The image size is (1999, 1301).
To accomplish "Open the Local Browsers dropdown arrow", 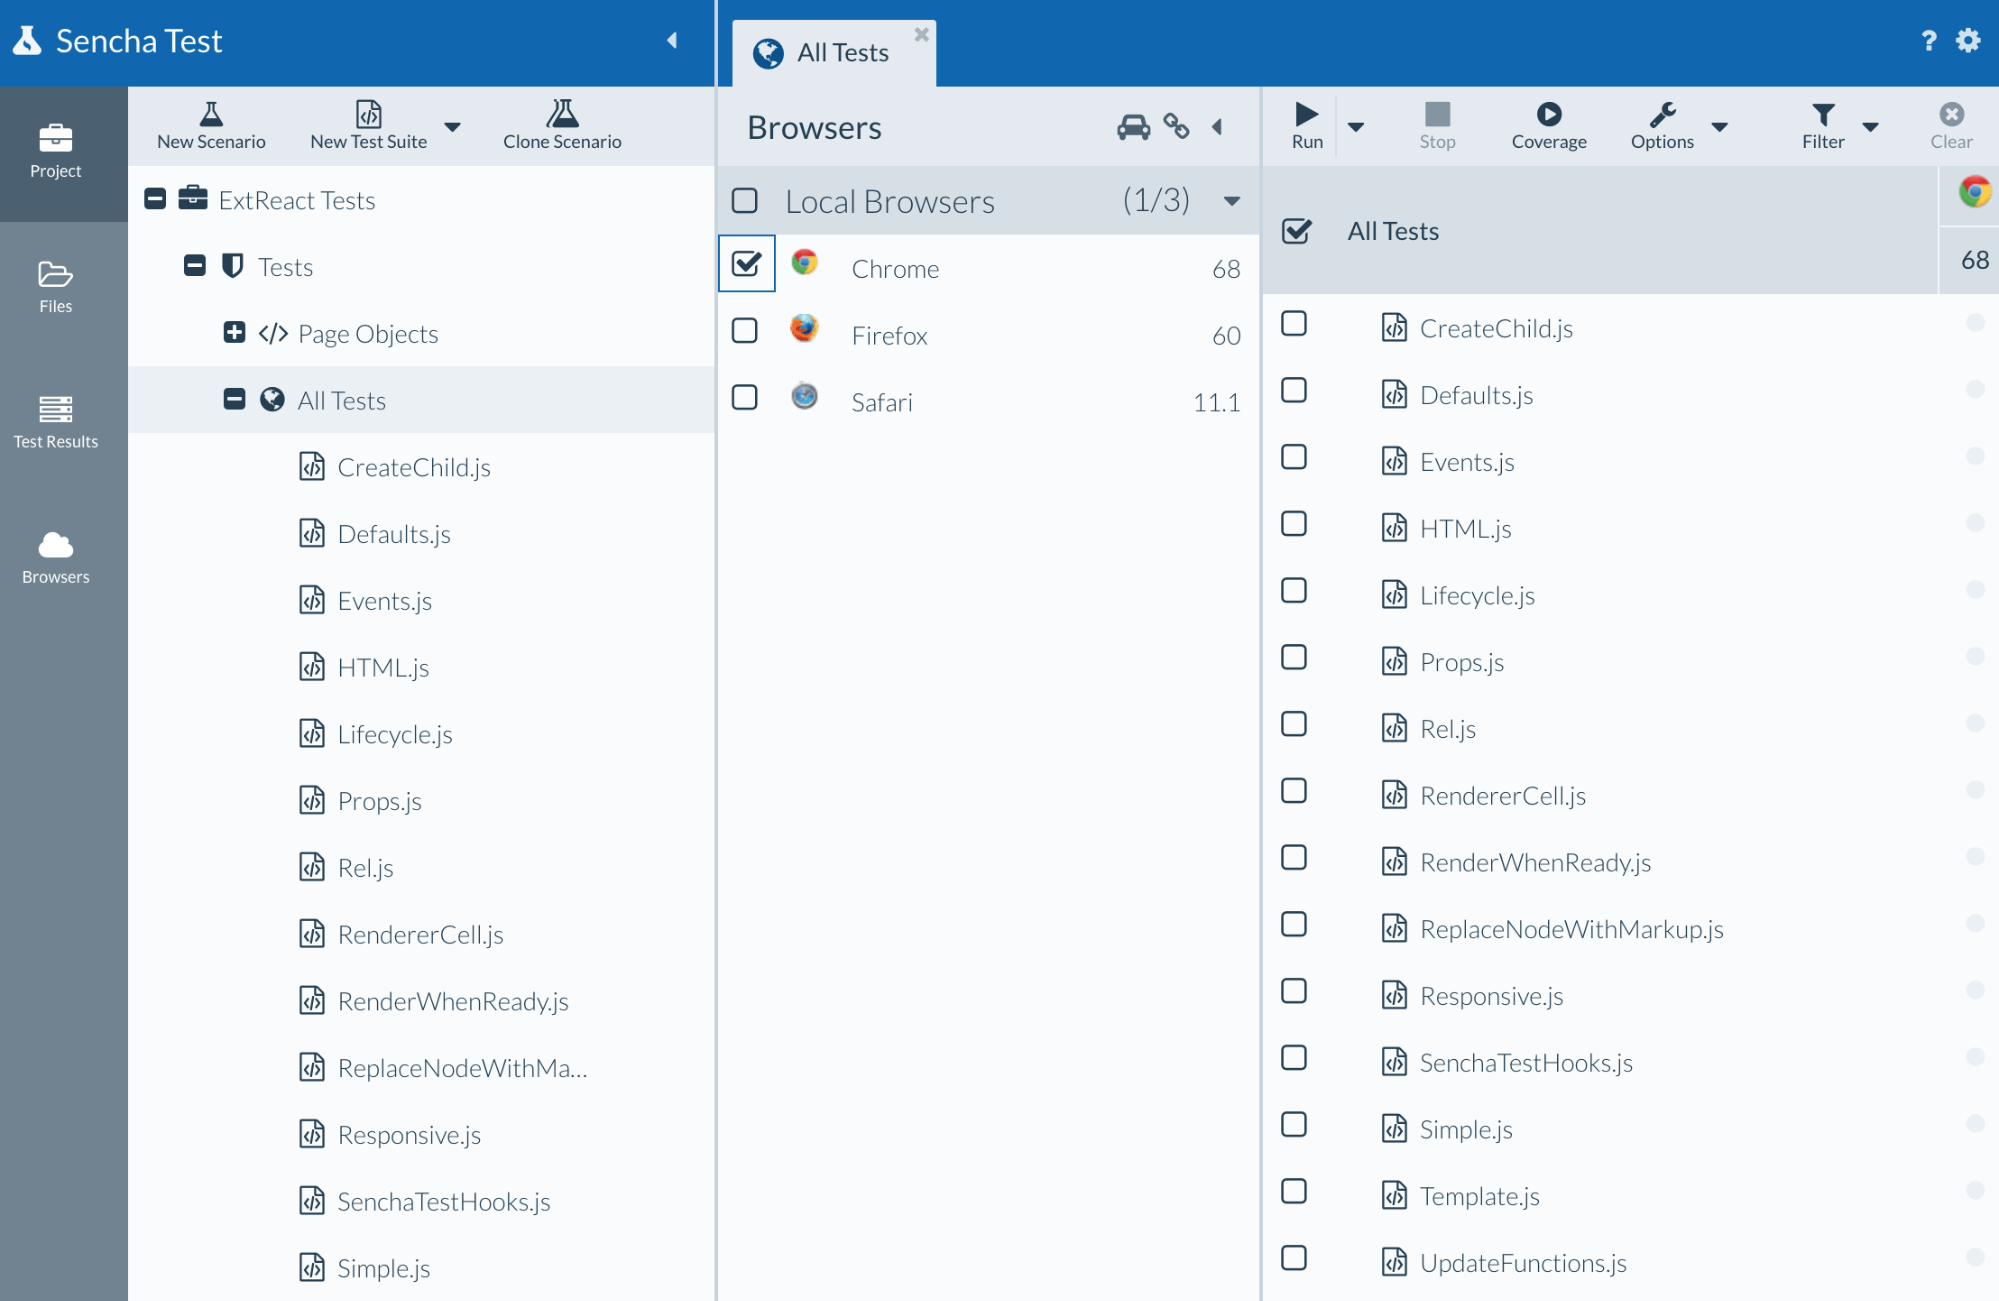I will point(1232,201).
